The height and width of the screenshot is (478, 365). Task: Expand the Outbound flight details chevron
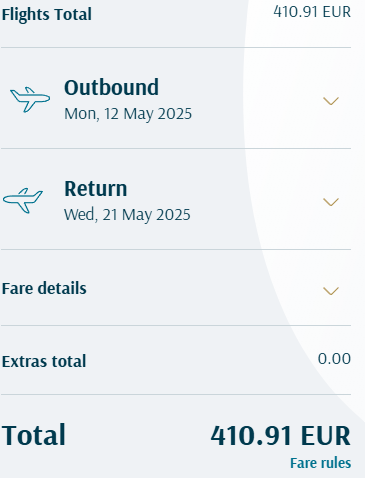tap(331, 101)
